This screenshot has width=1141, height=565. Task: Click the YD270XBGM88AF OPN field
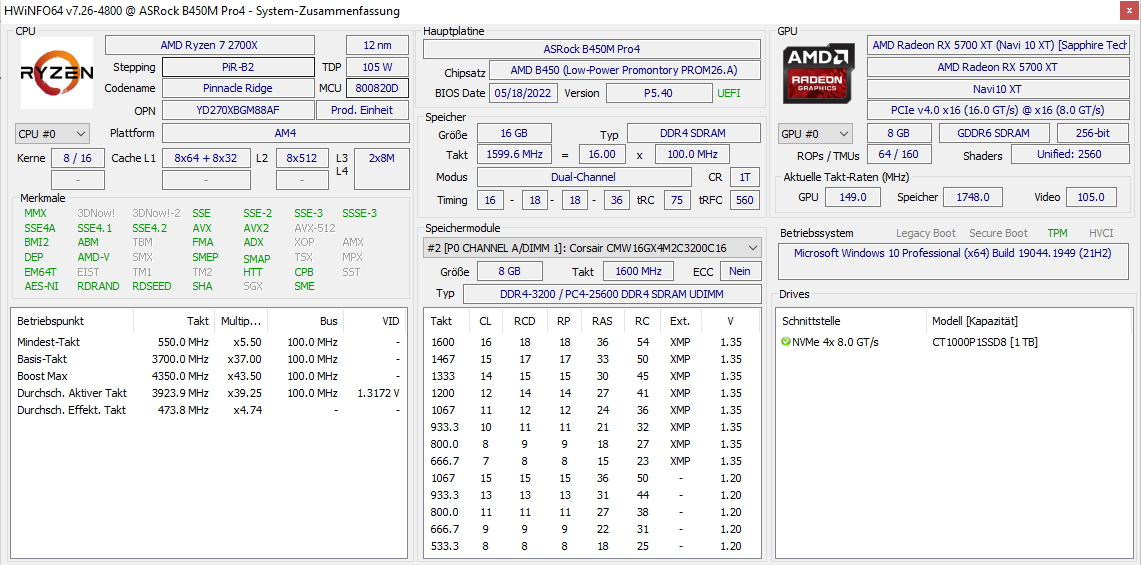pos(238,110)
